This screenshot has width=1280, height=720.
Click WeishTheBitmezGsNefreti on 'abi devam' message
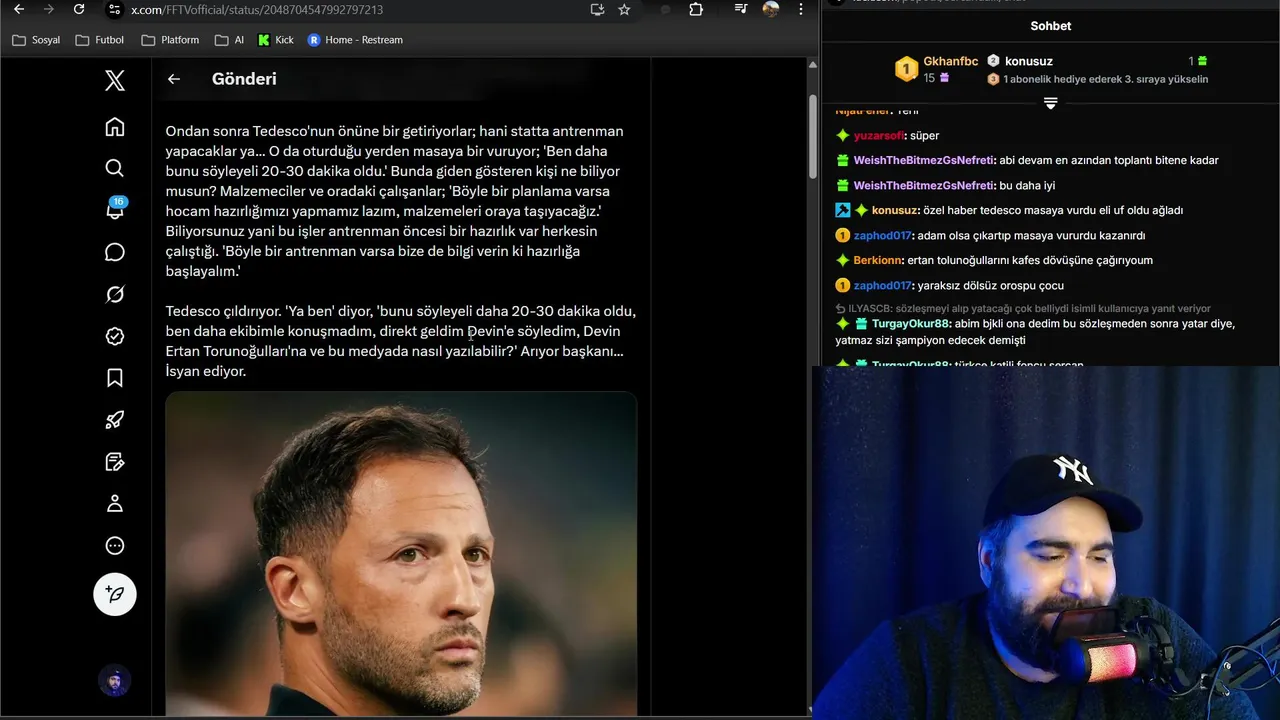coord(924,160)
